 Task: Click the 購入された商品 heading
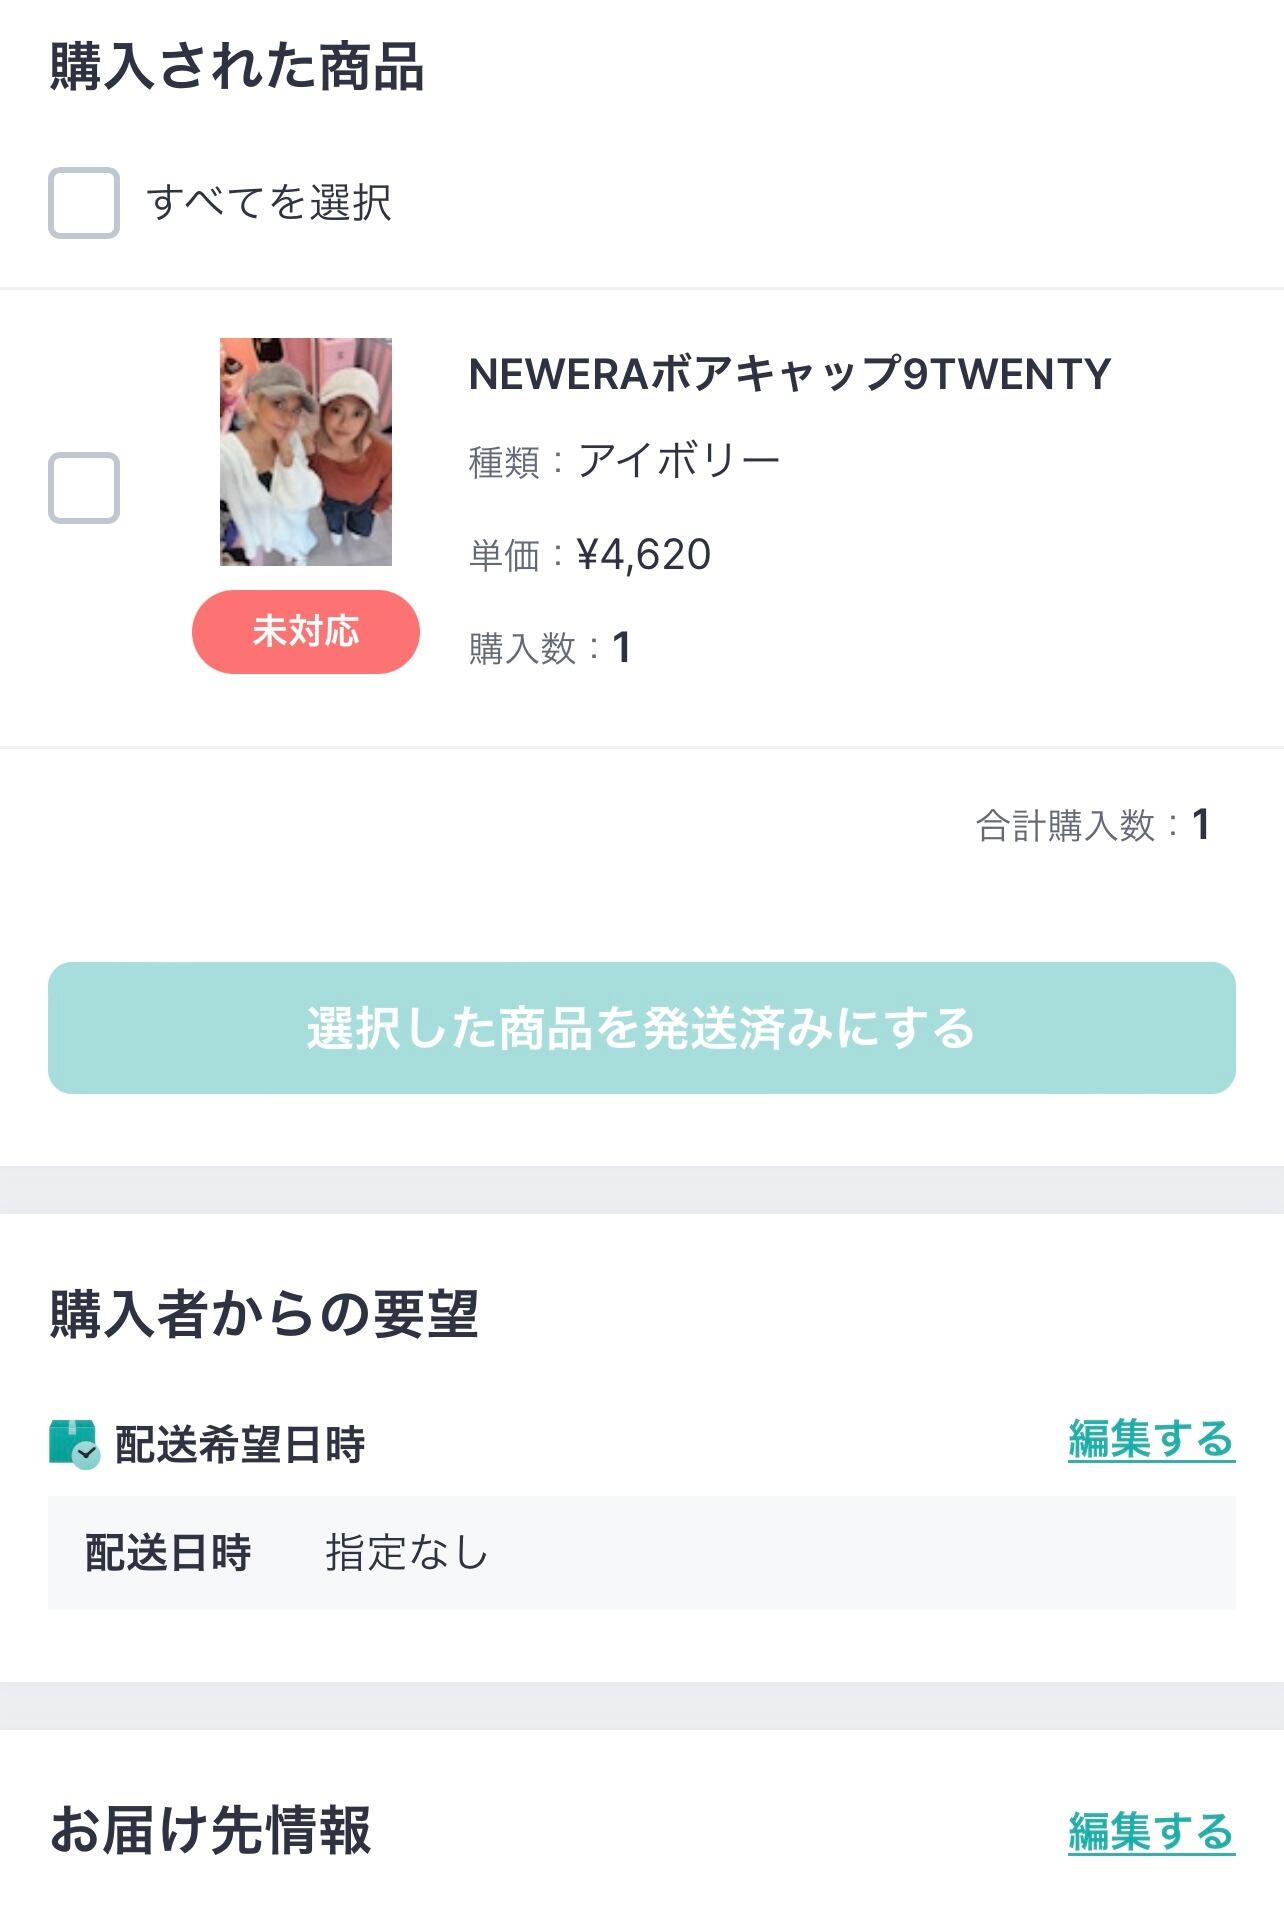point(237,67)
